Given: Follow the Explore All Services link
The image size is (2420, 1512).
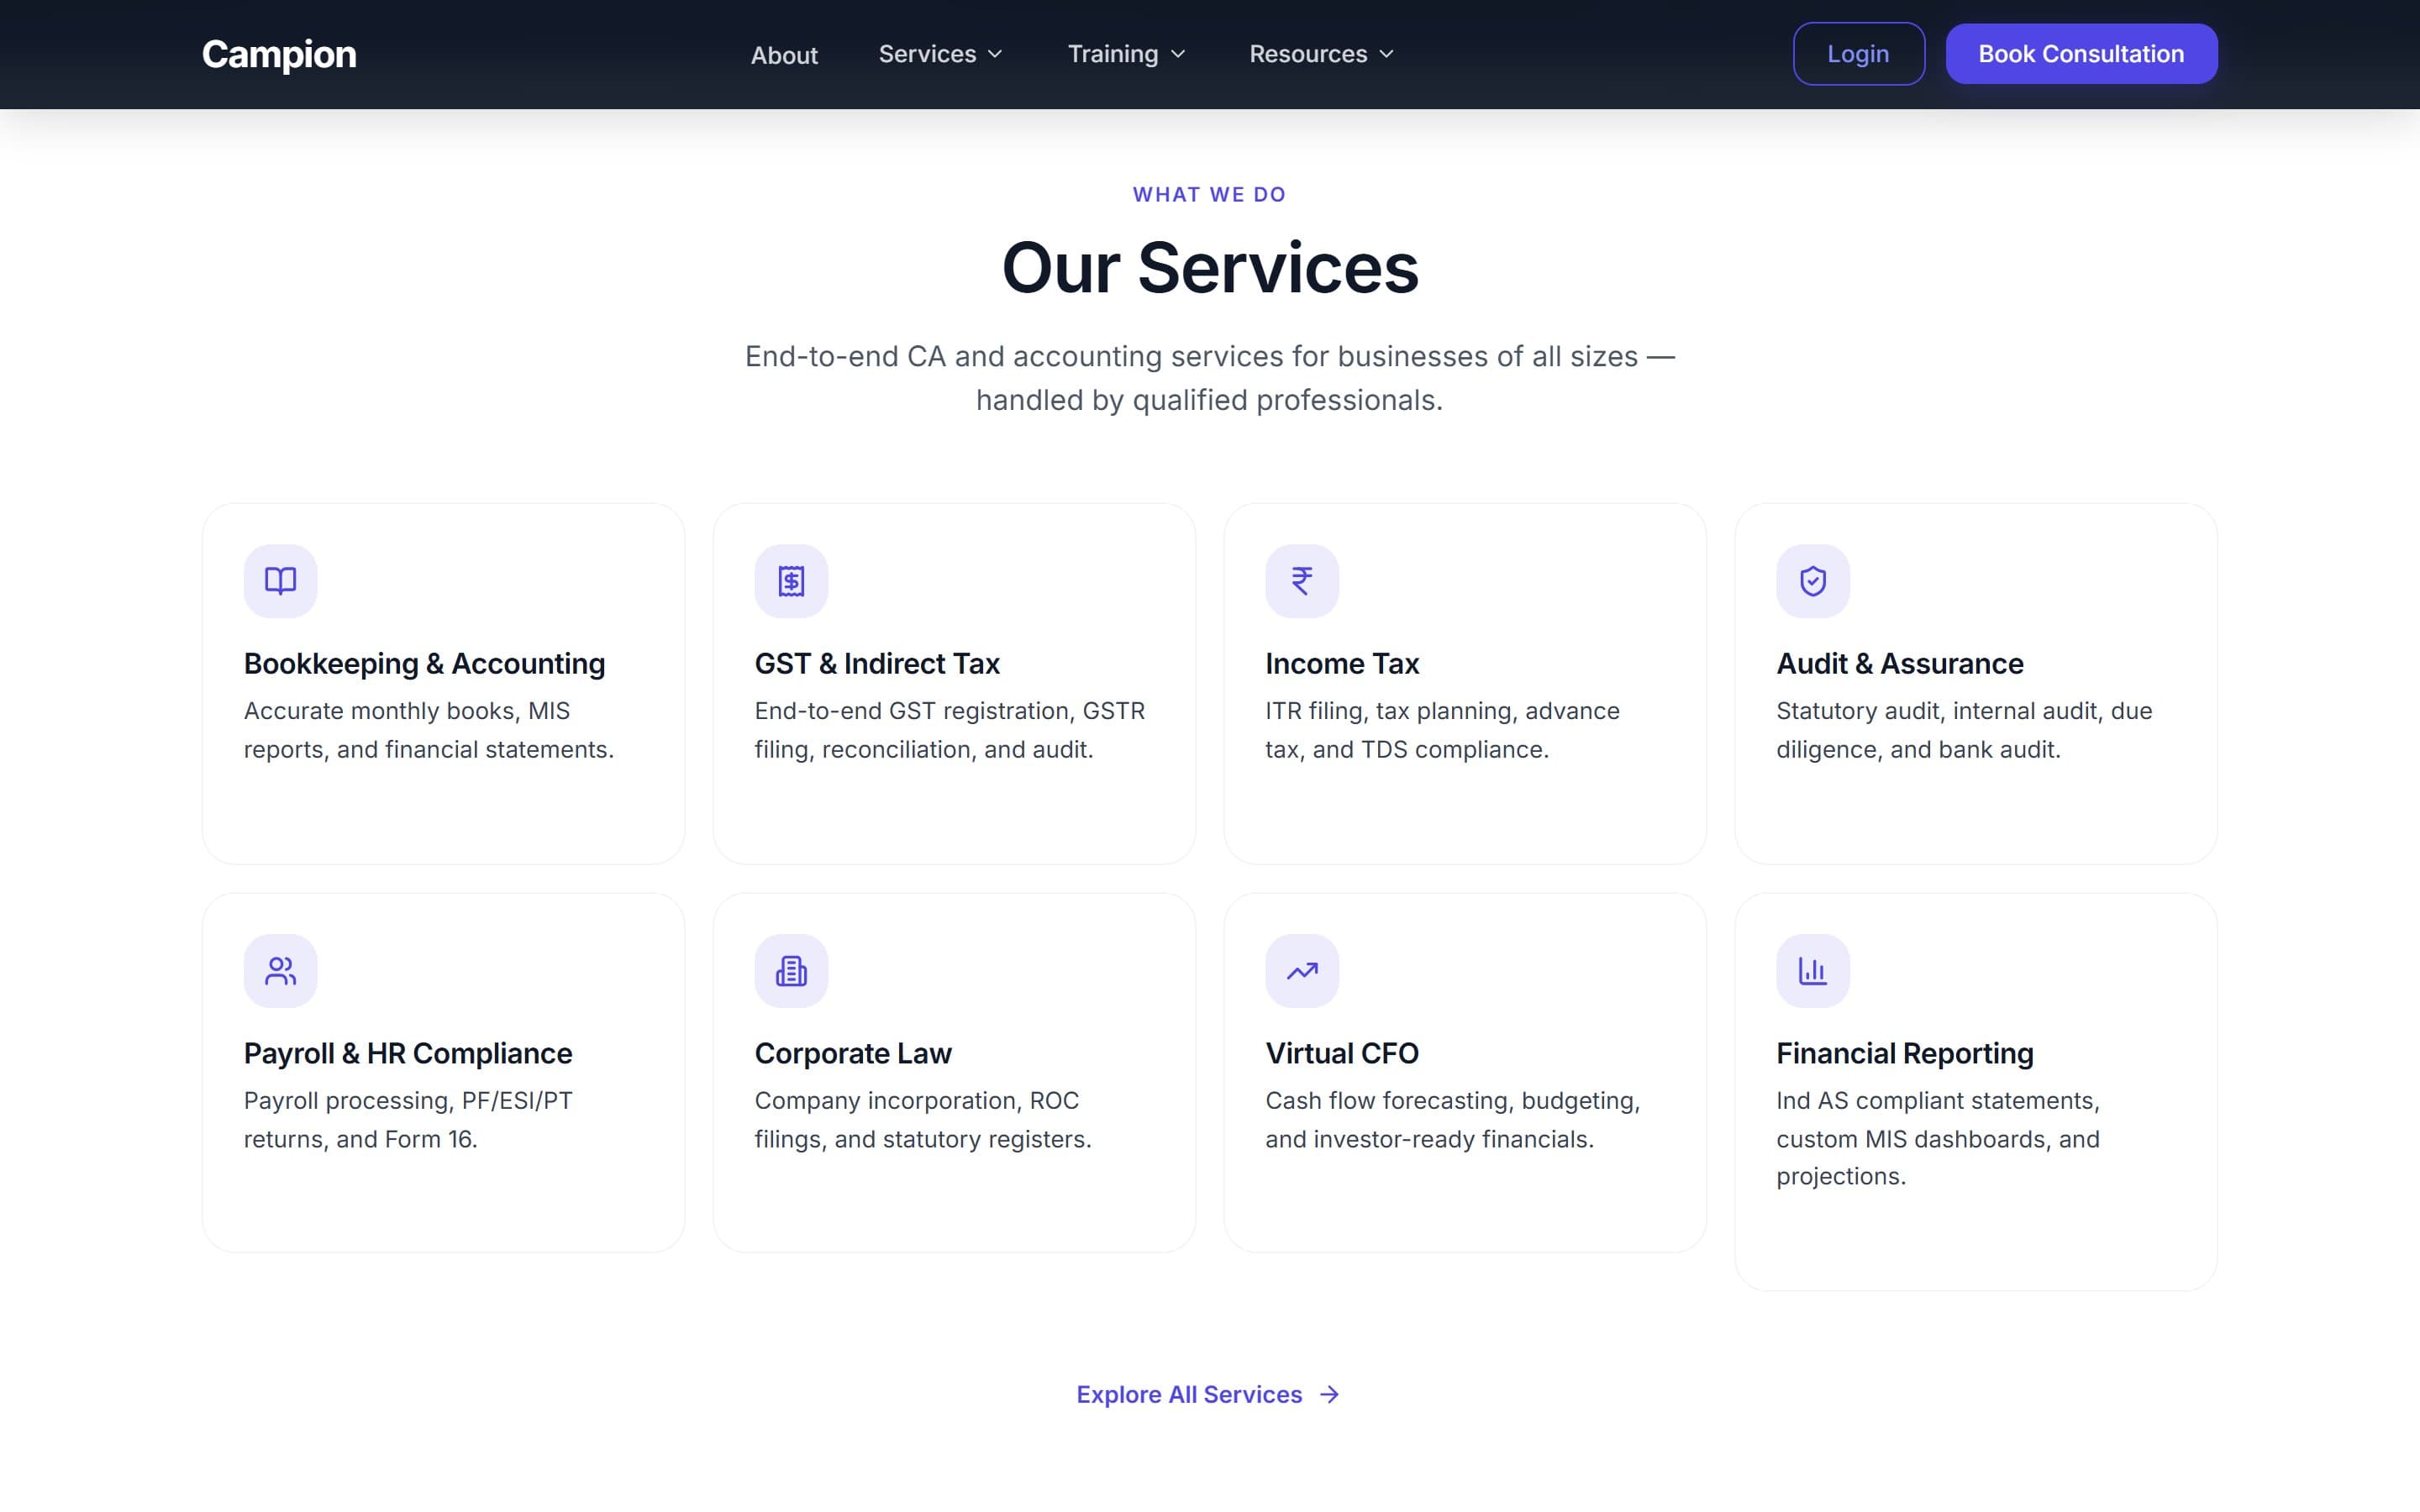Looking at the screenshot, I should click(1209, 1395).
